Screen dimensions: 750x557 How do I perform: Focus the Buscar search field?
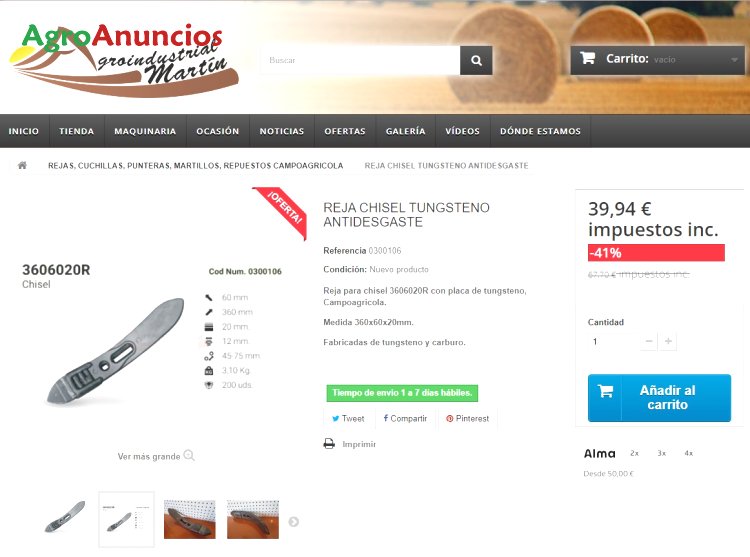tap(360, 60)
